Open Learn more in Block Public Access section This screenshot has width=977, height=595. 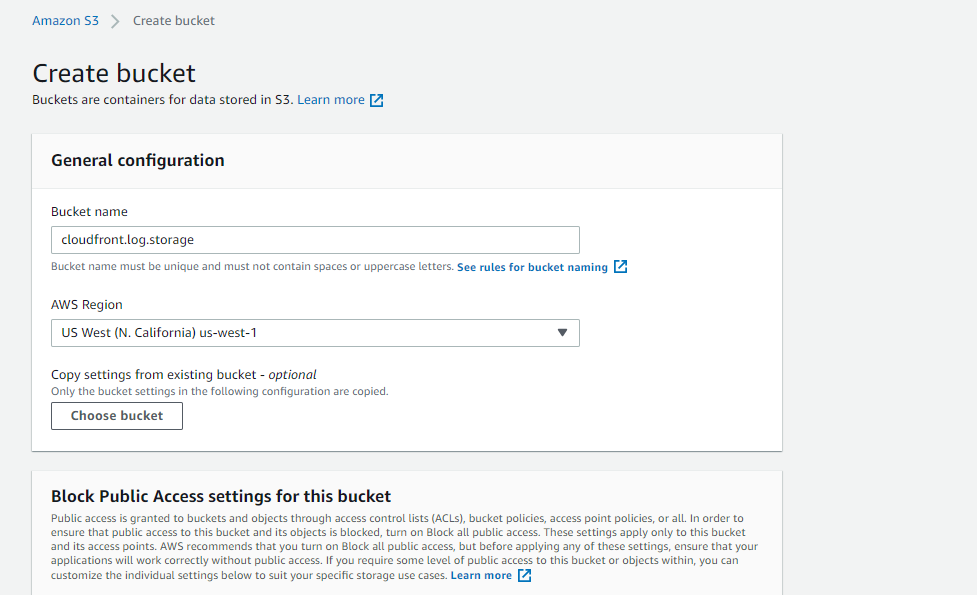[x=481, y=576]
